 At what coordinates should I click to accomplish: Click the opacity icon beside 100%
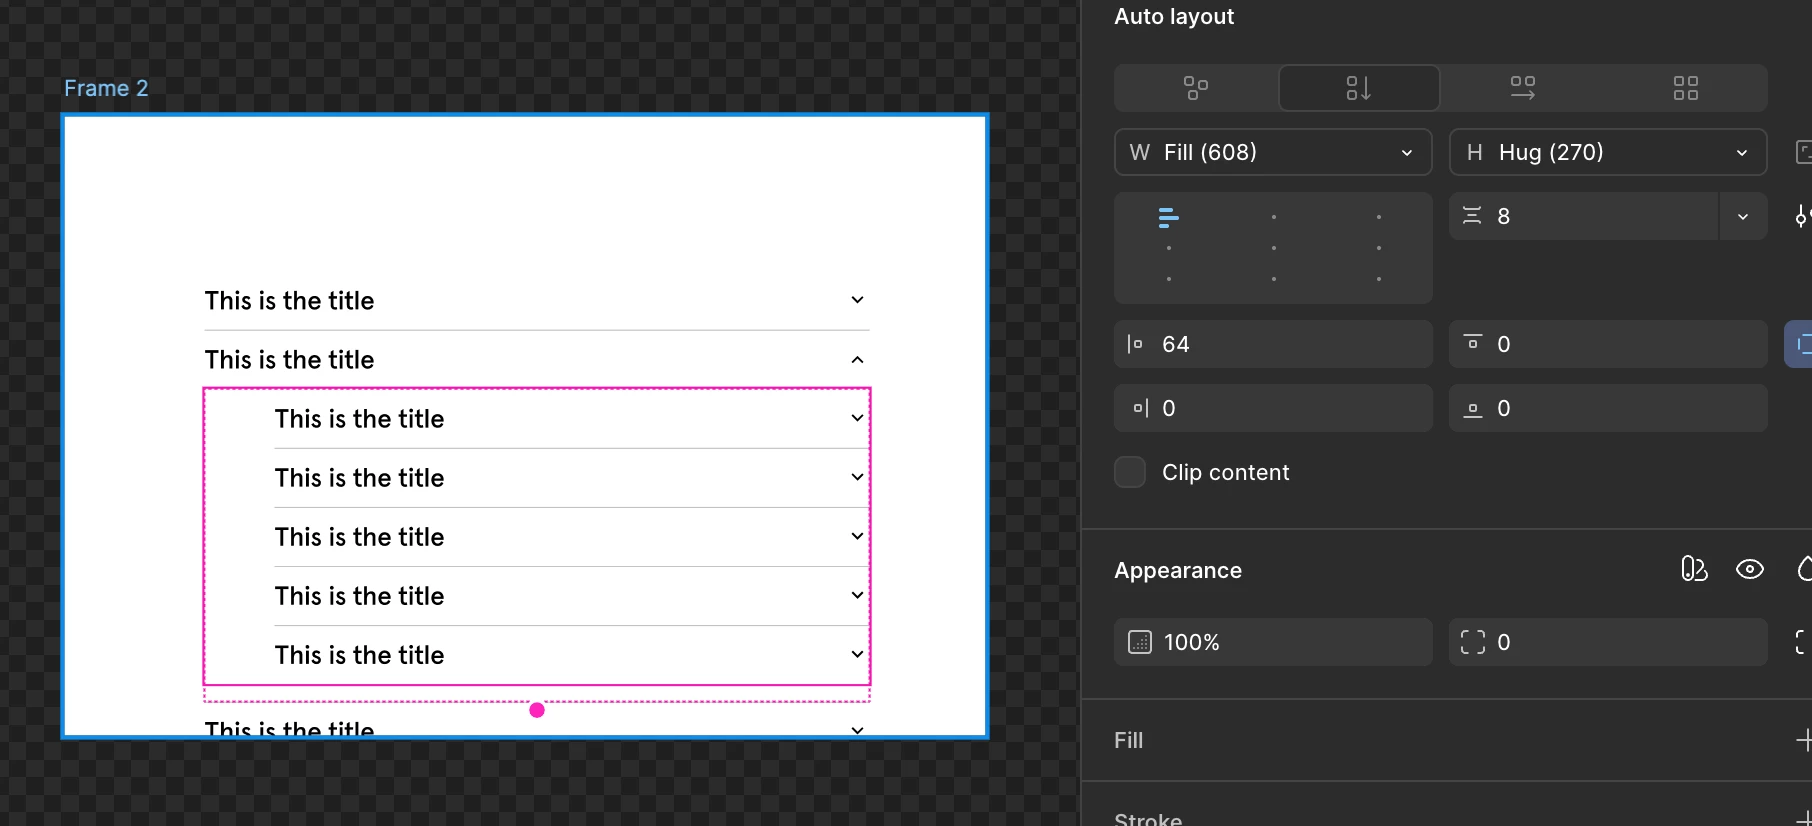pyautogui.click(x=1140, y=642)
